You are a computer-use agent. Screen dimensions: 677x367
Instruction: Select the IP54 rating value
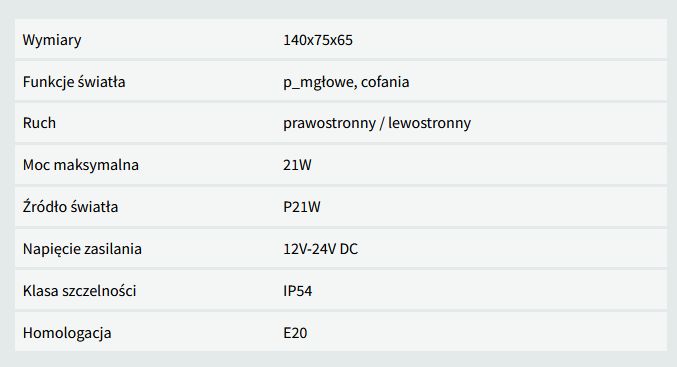click(x=297, y=291)
